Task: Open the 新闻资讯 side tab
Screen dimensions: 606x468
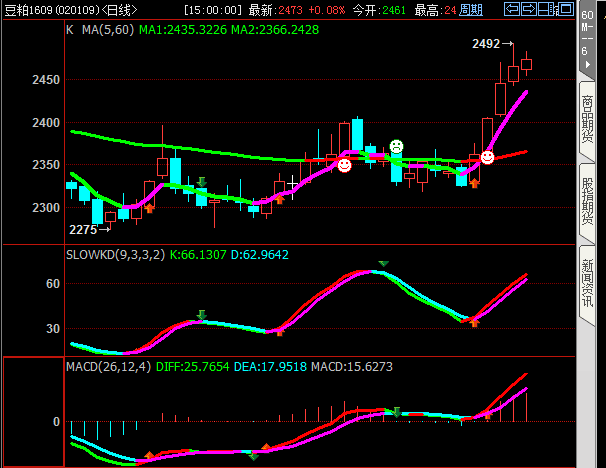Action: [587, 283]
